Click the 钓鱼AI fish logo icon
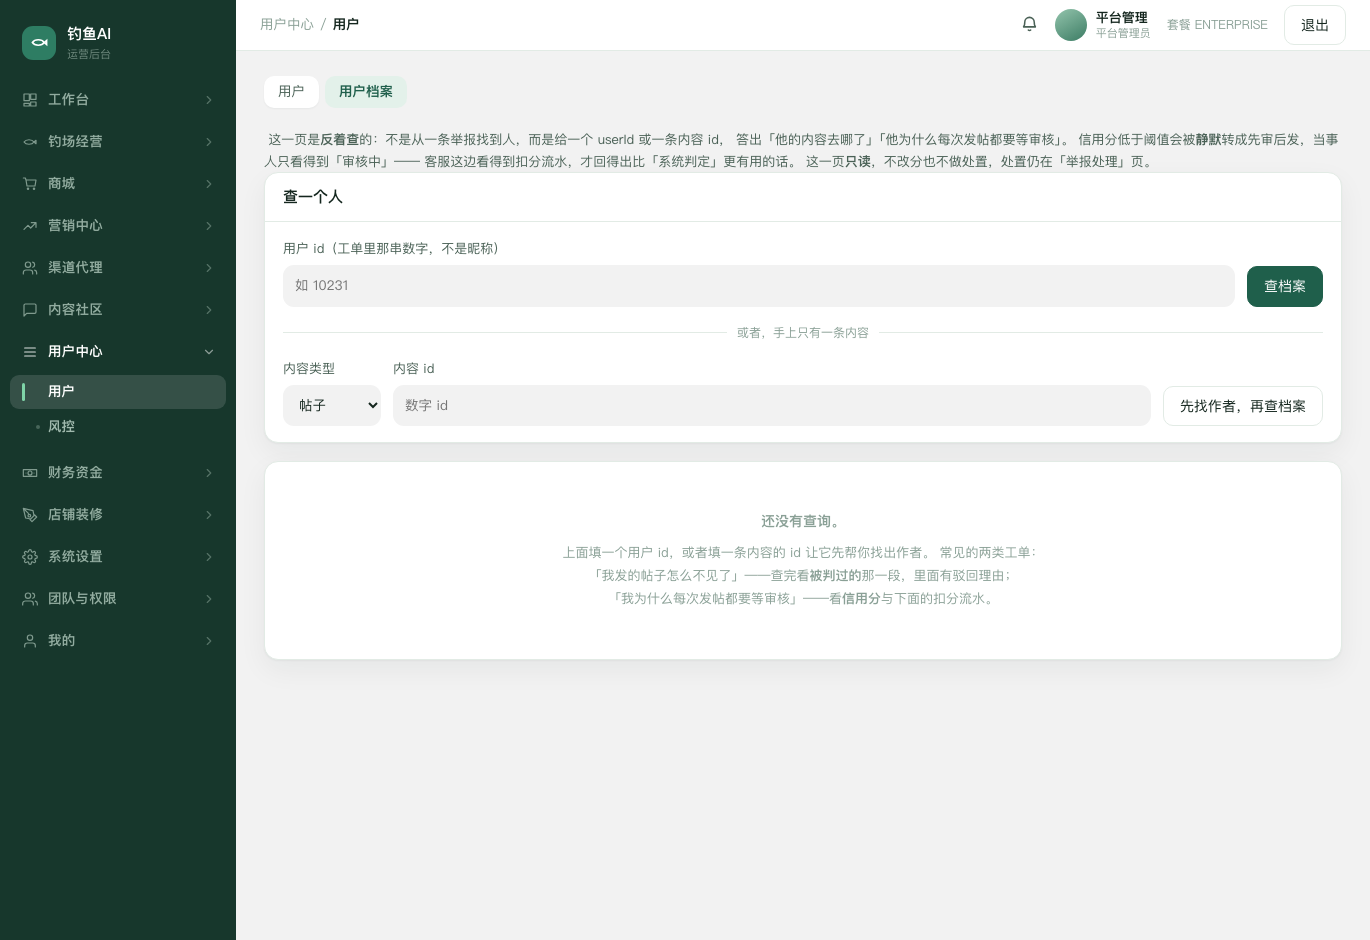 (39, 43)
